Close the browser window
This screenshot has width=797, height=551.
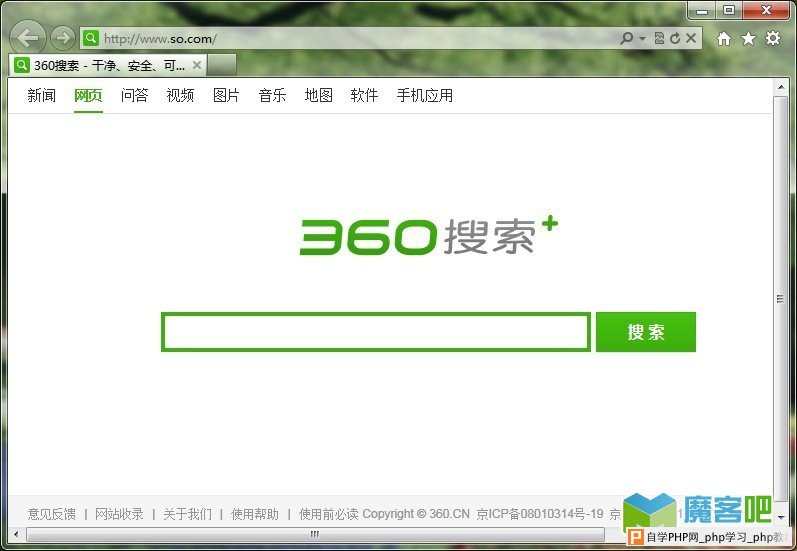click(766, 10)
